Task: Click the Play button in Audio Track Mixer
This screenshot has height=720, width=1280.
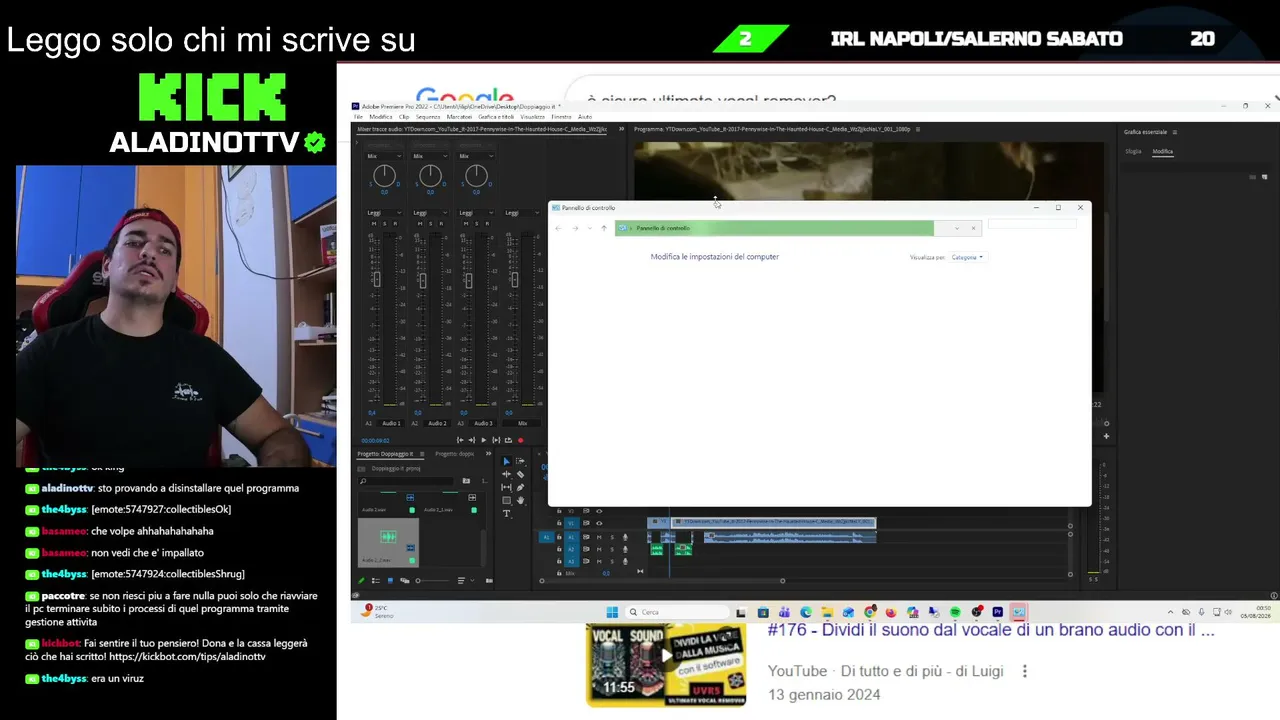Action: coord(484,440)
